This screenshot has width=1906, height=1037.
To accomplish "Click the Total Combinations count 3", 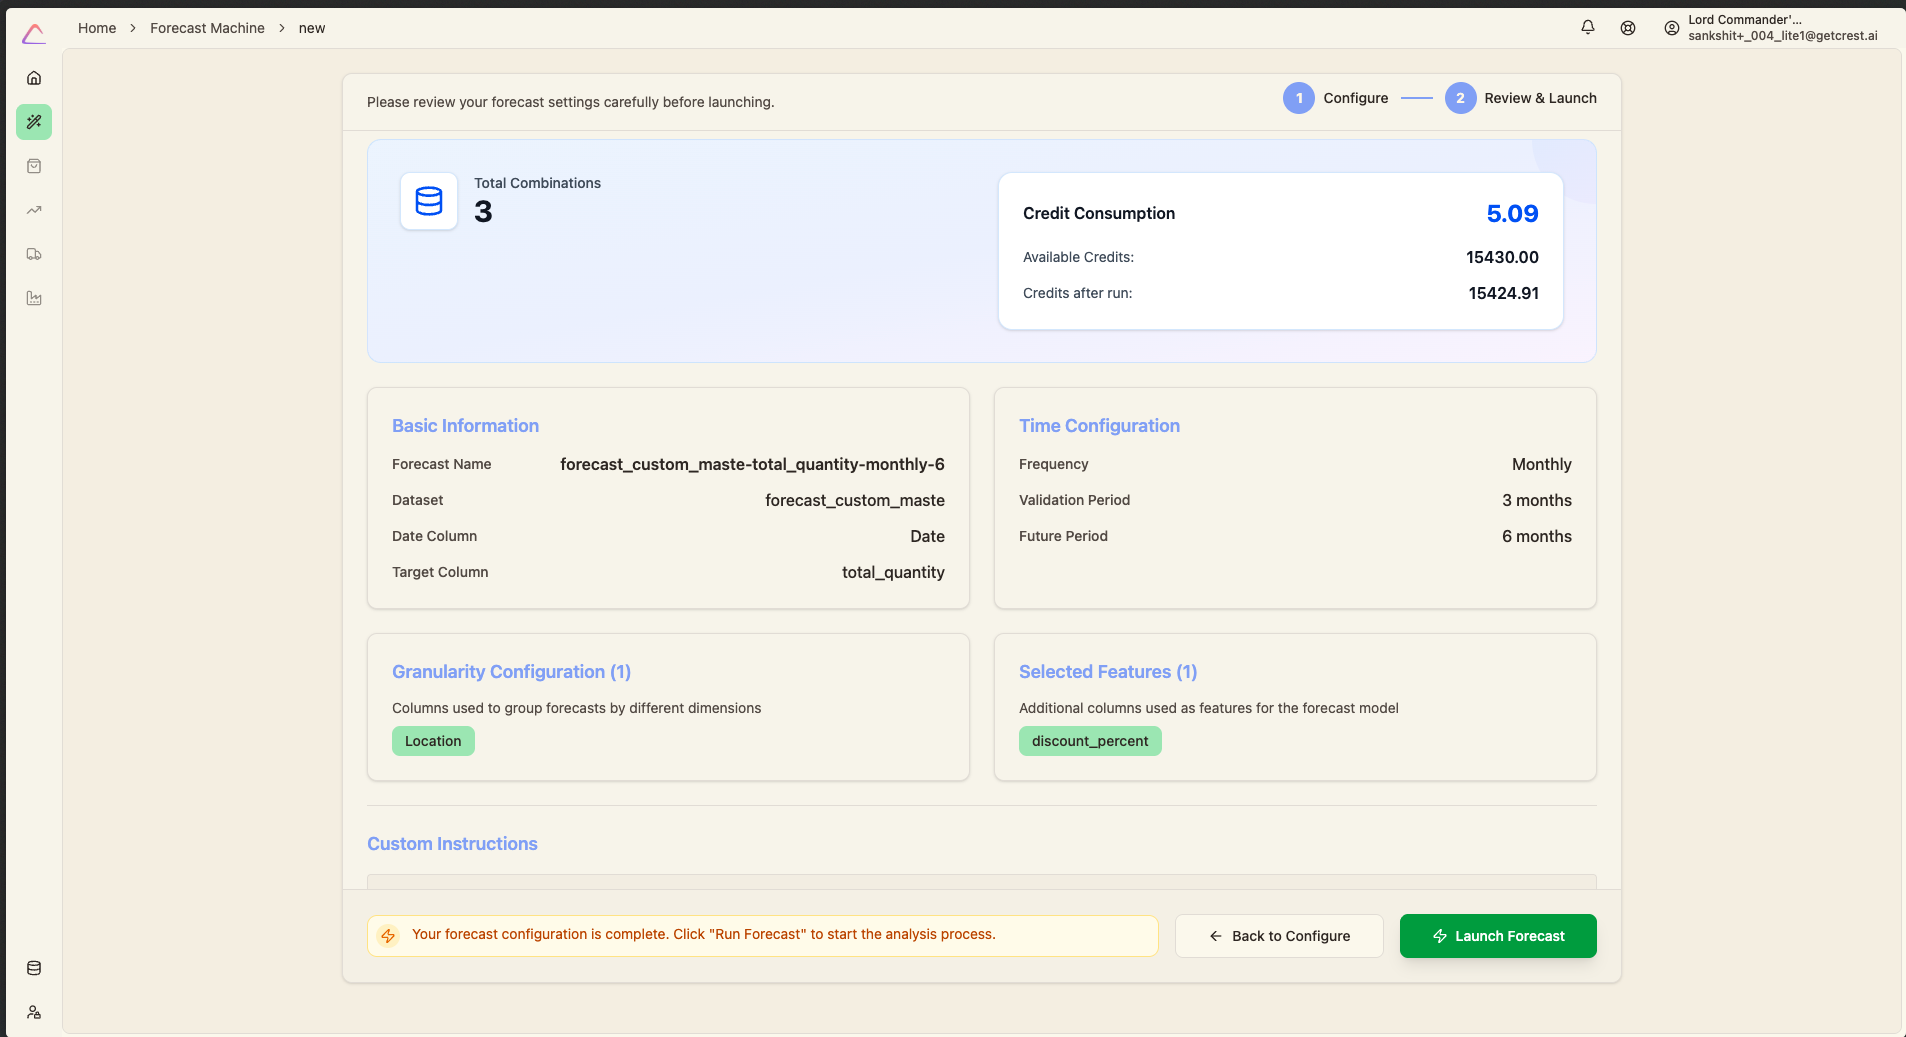I will click(x=483, y=212).
